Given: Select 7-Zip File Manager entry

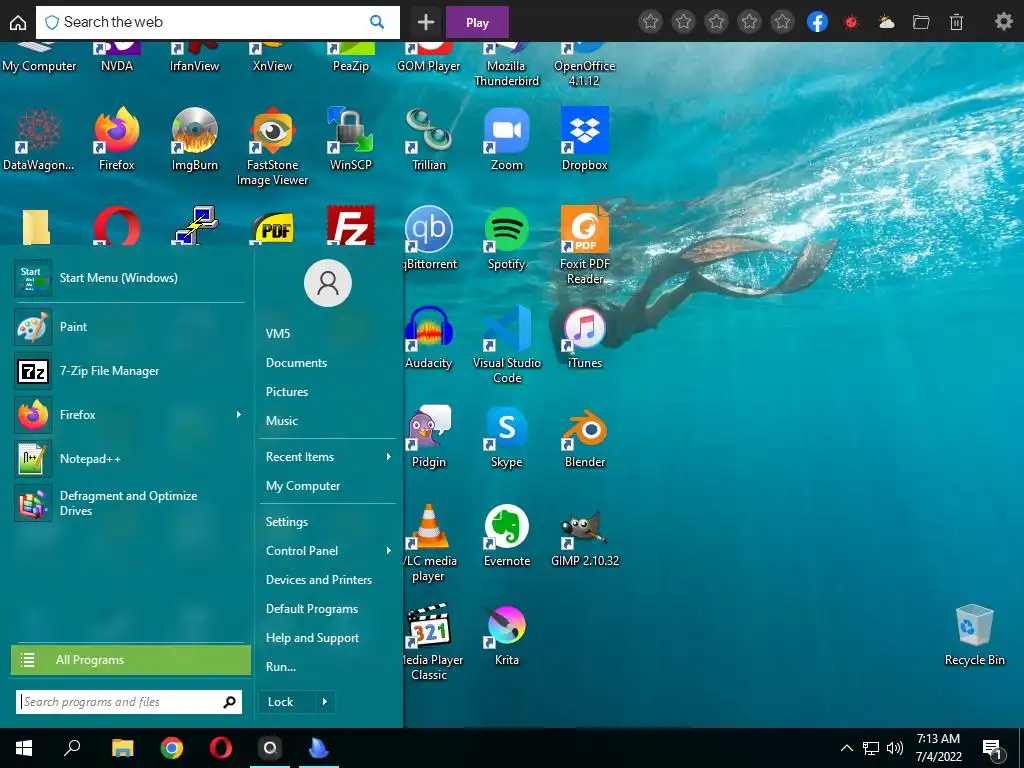Looking at the screenshot, I should [129, 371].
